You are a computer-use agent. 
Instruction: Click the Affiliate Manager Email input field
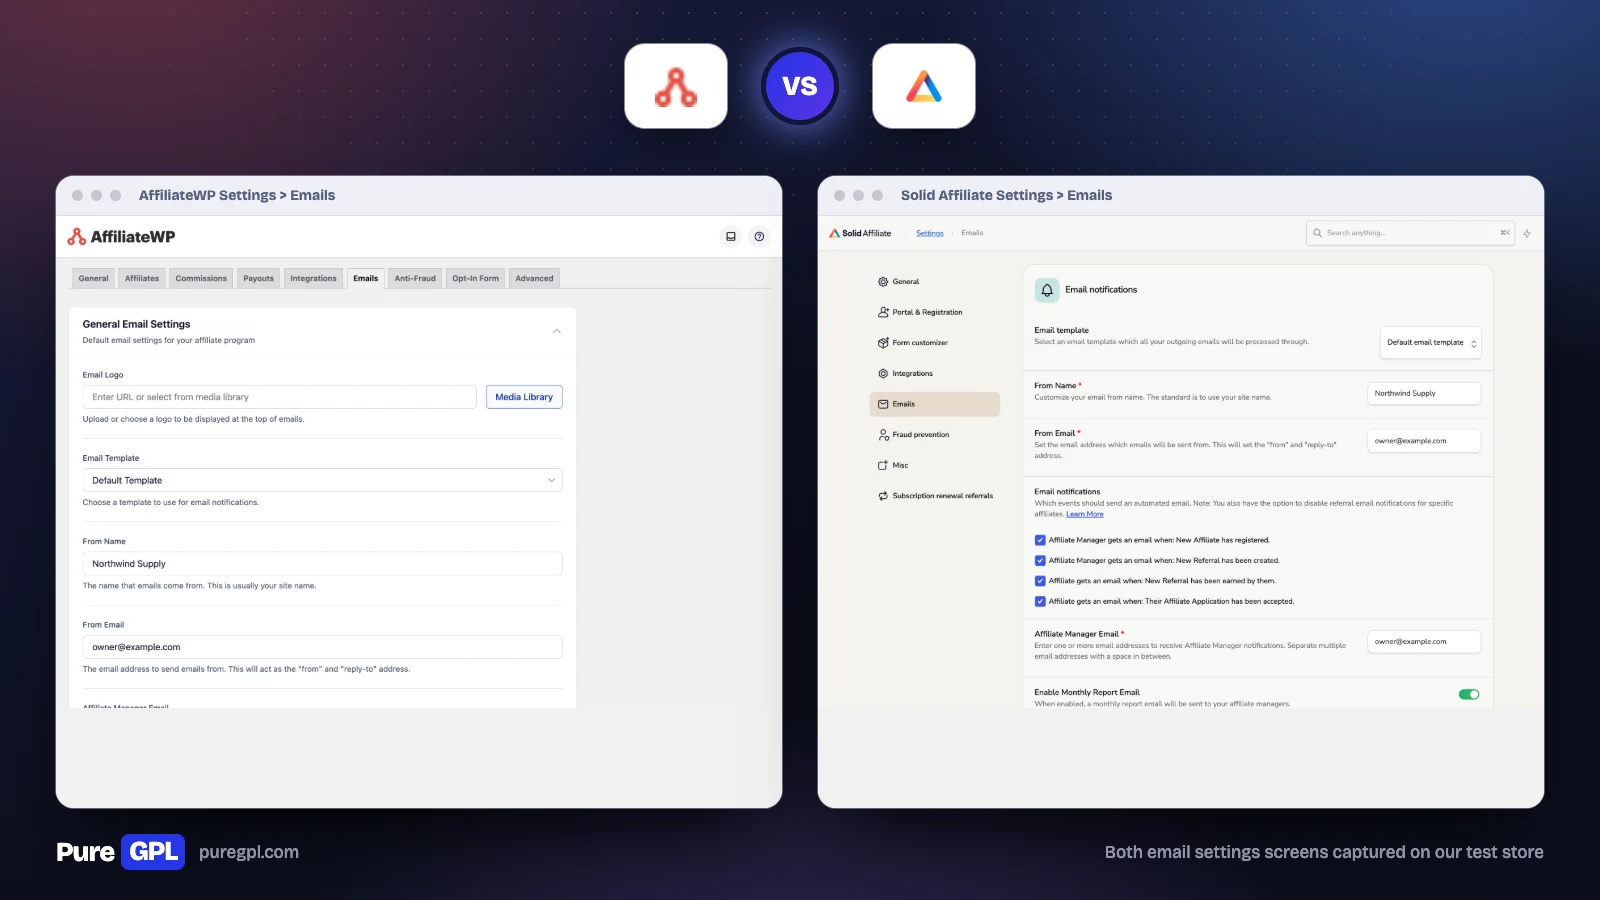(1424, 642)
